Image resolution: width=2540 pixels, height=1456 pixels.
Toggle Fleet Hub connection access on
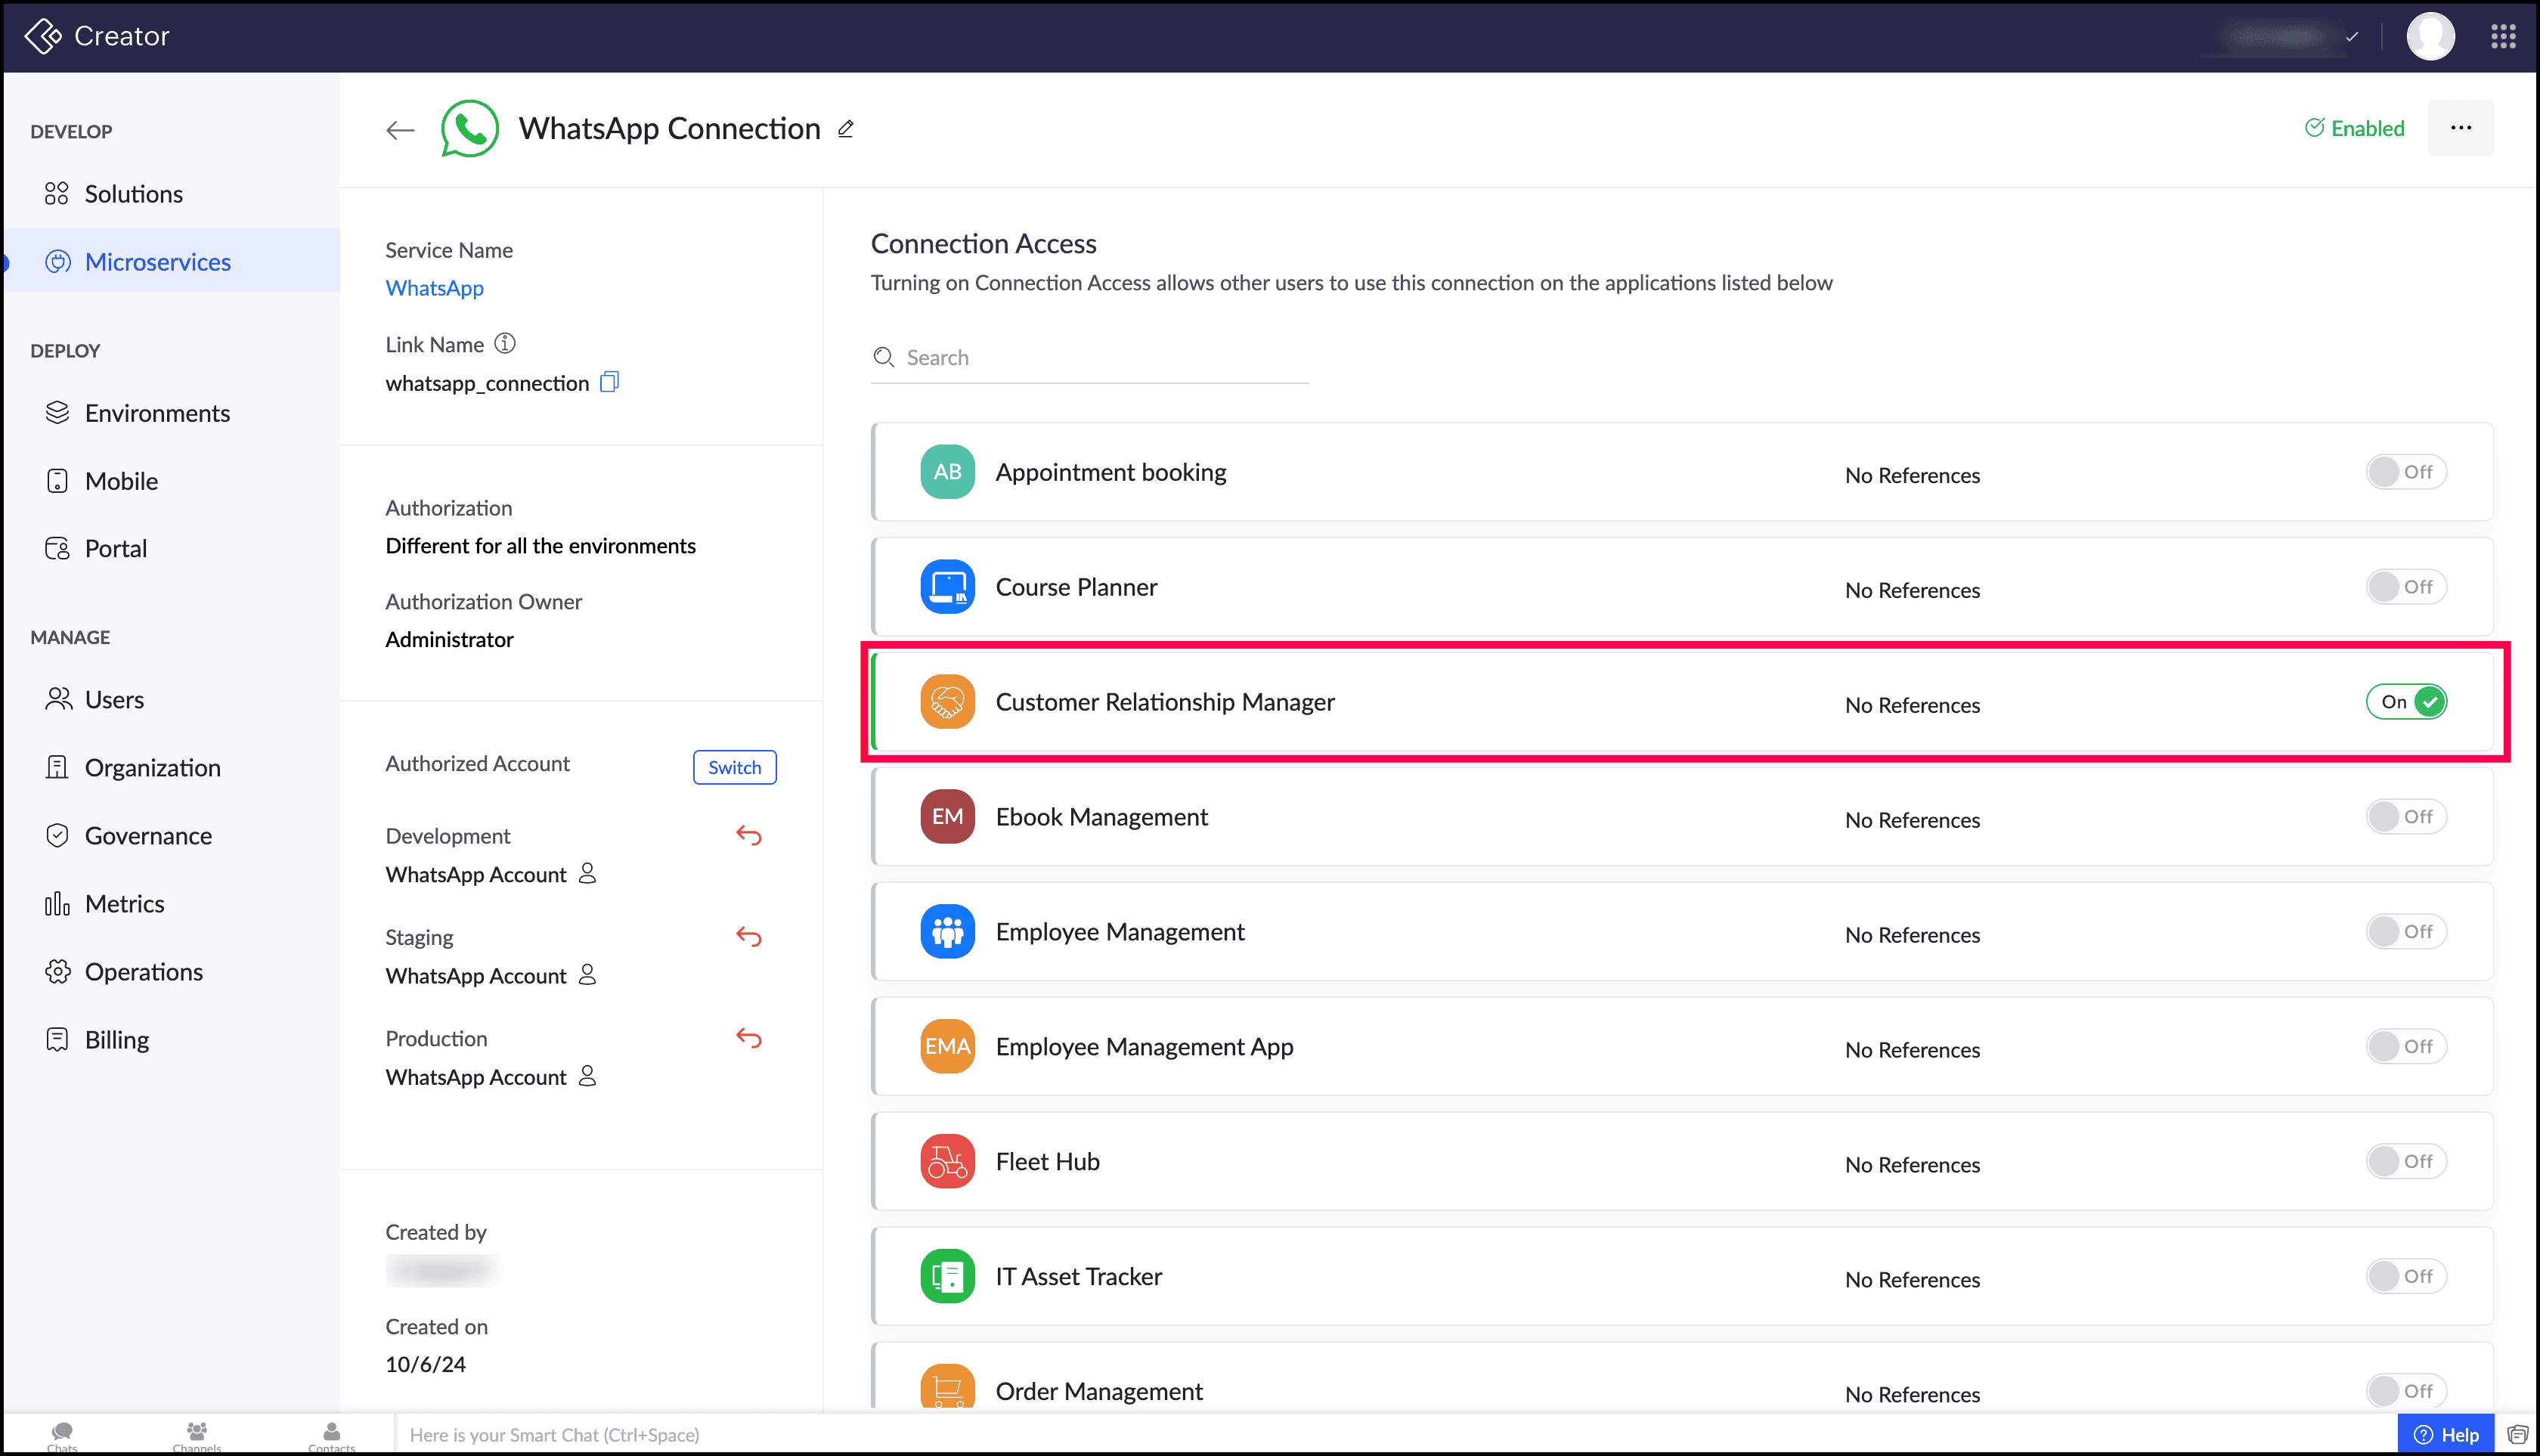(2406, 1161)
